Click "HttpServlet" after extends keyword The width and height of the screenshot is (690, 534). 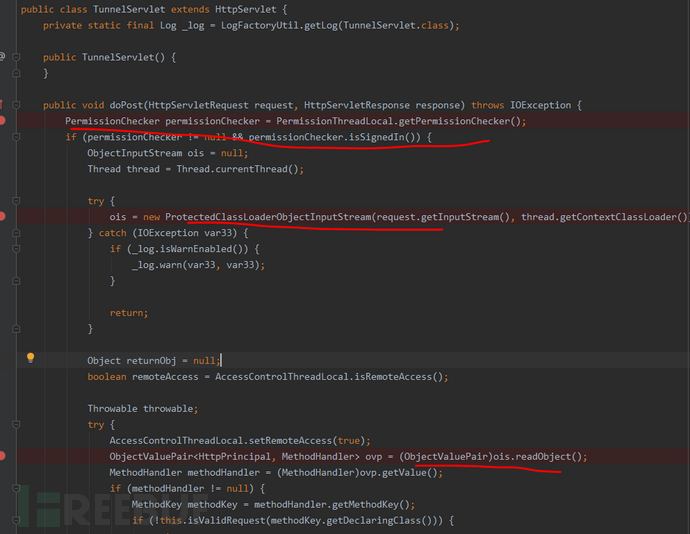(x=246, y=9)
